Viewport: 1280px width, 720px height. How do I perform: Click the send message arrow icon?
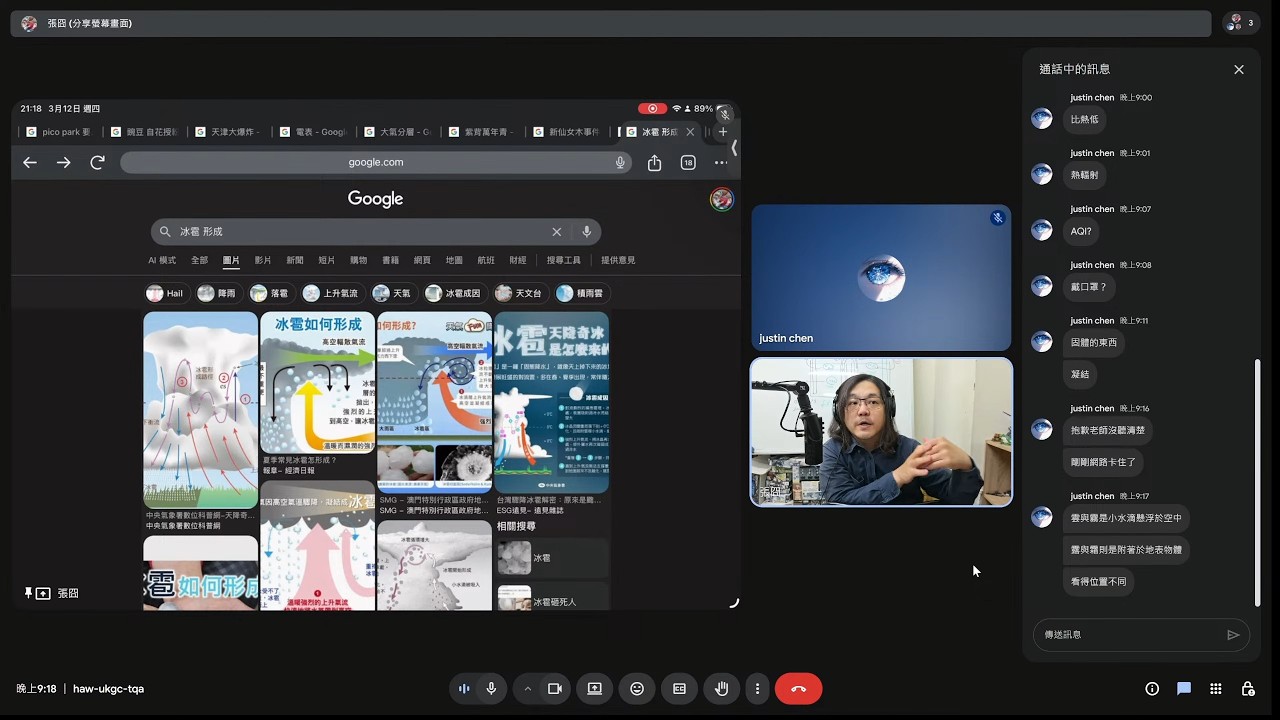(x=1233, y=635)
